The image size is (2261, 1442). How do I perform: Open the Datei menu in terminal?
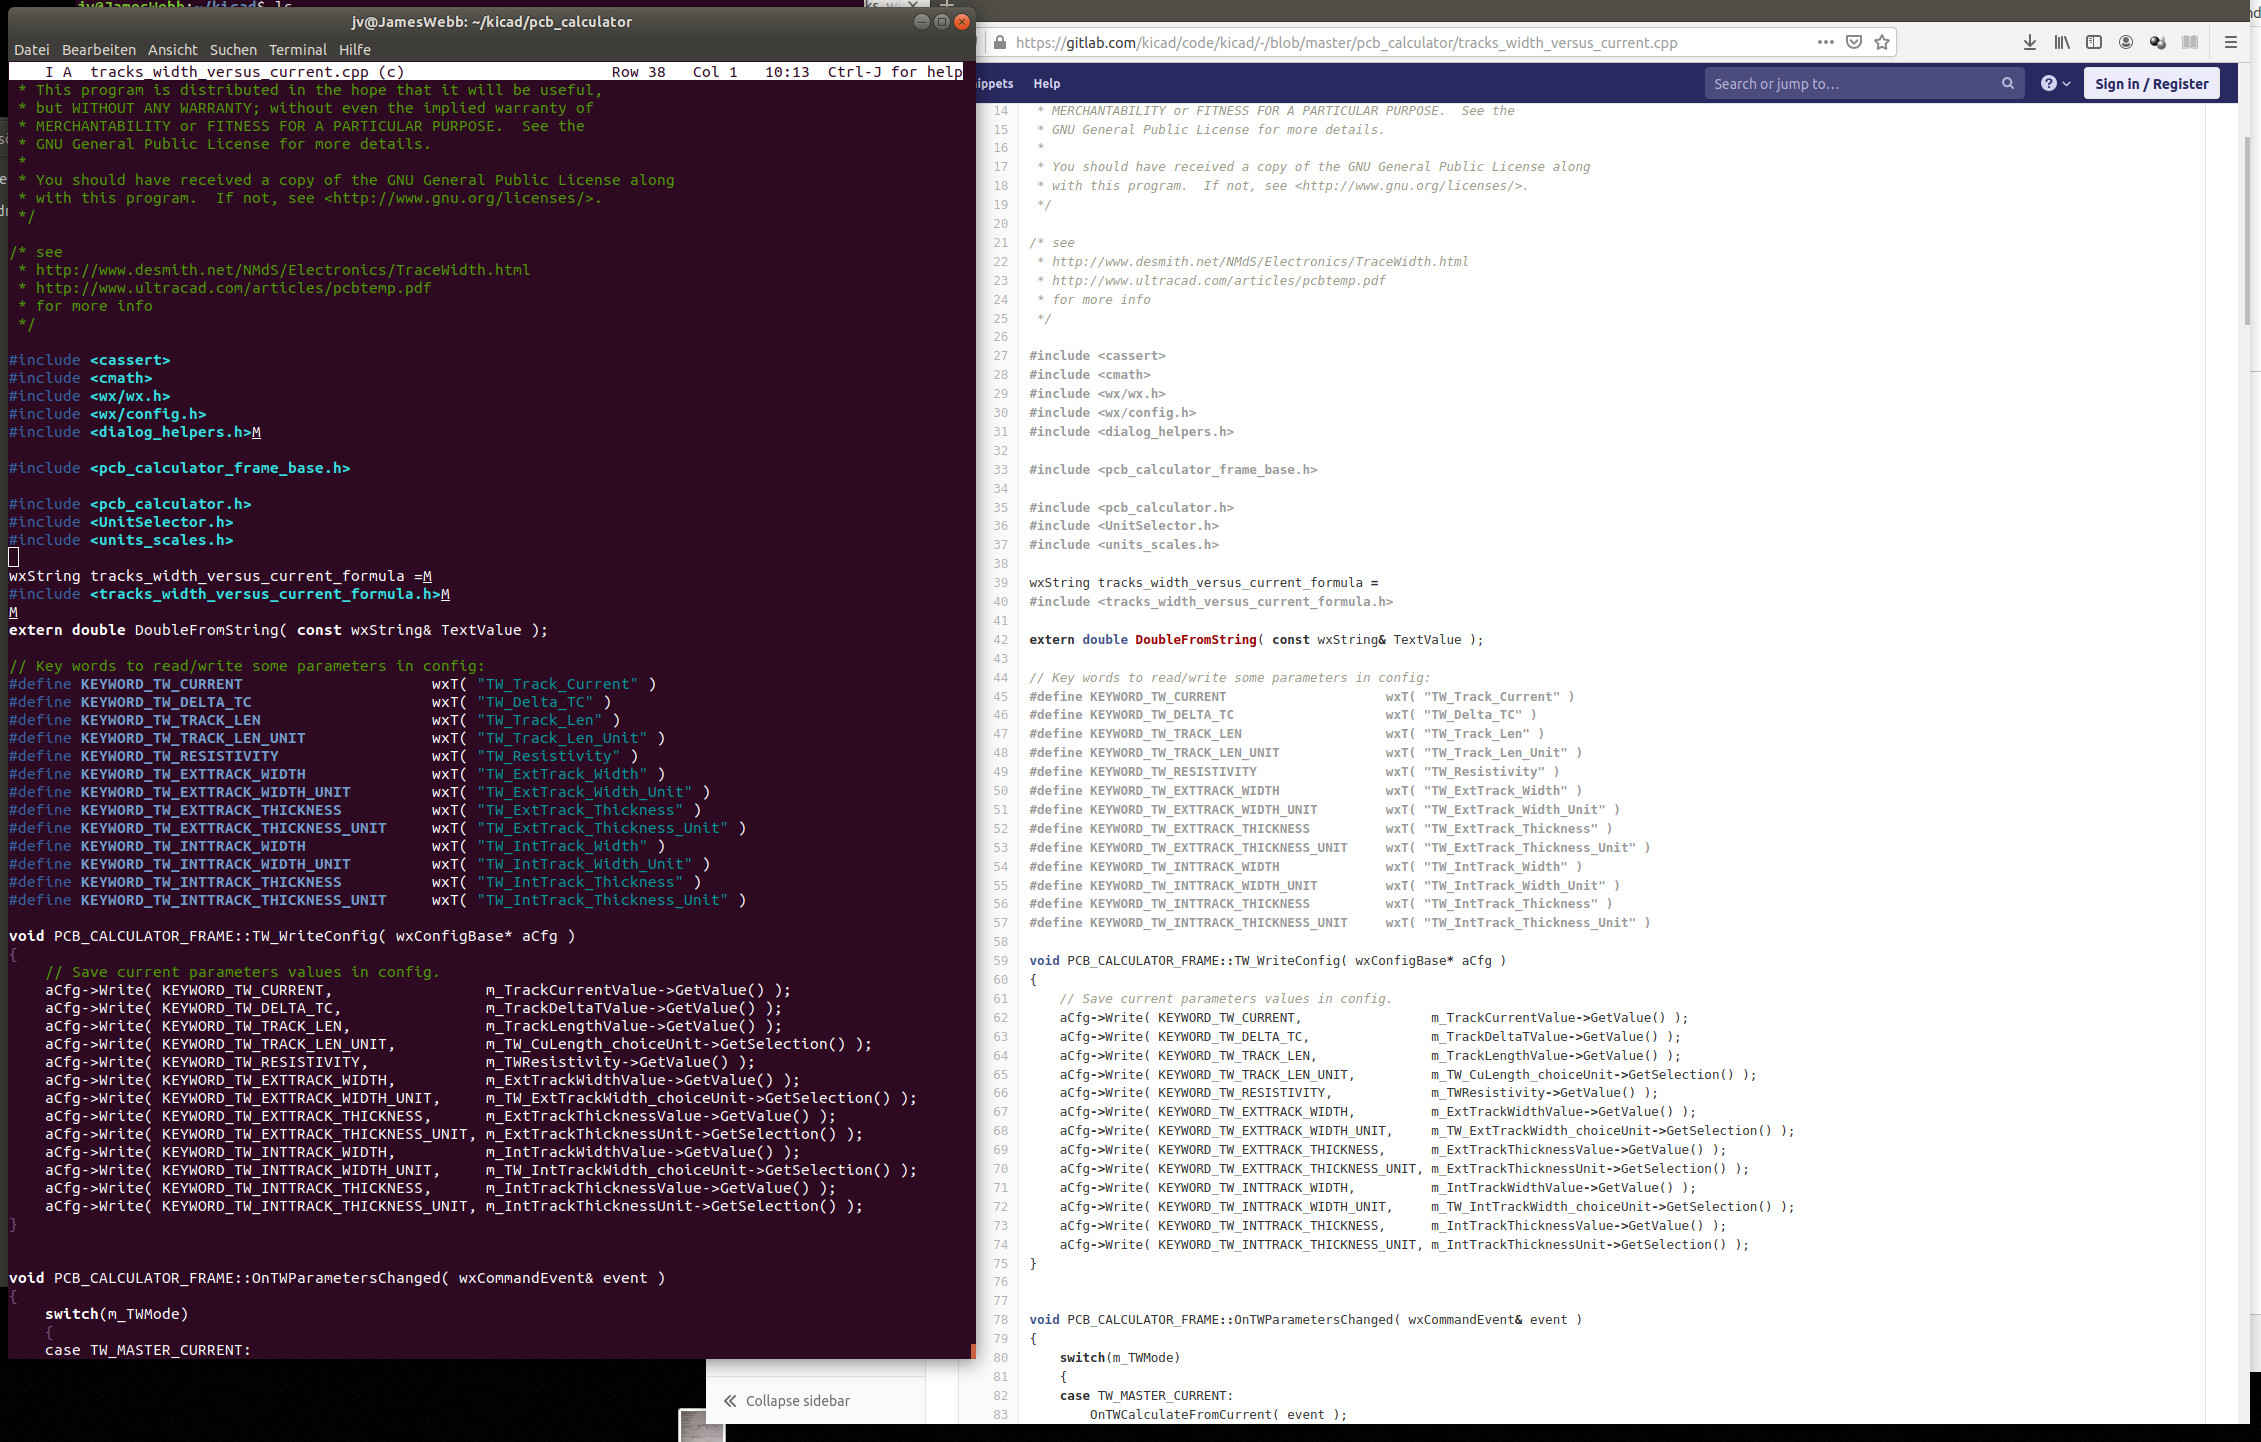pyautogui.click(x=31, y=50)
